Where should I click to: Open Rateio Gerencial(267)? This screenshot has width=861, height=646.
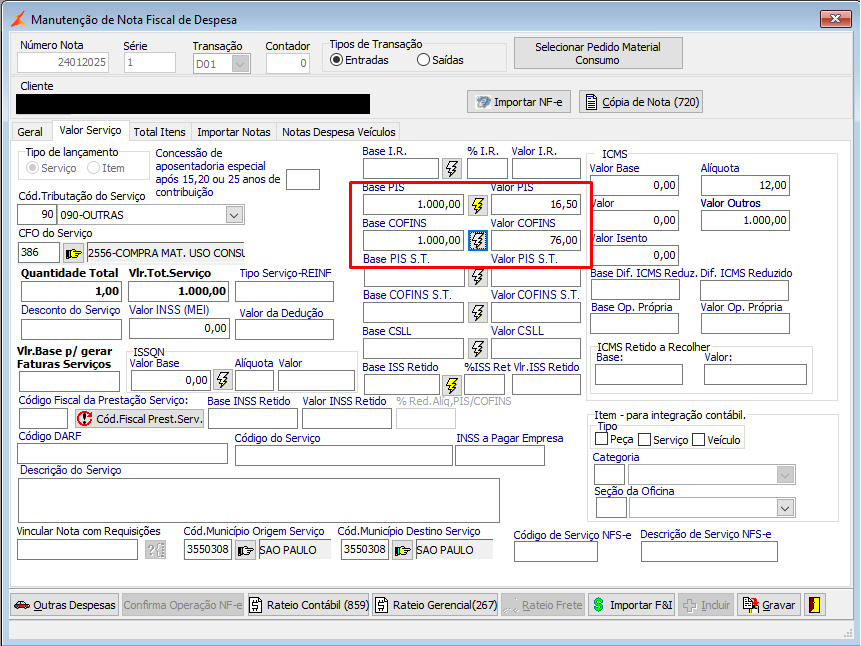(435, 605)
